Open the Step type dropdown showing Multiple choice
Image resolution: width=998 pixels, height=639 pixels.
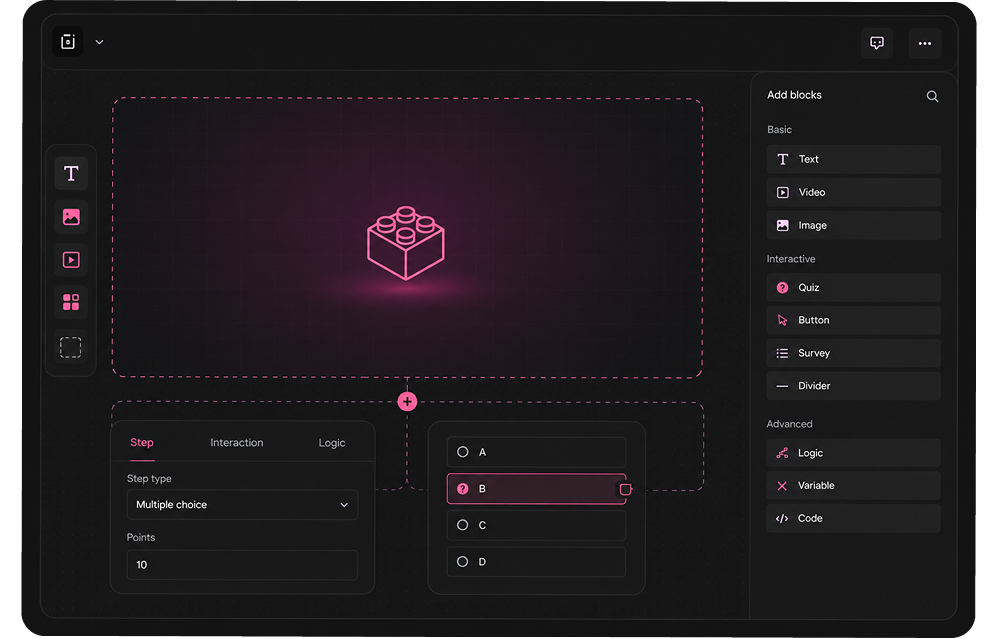(242, 505)
